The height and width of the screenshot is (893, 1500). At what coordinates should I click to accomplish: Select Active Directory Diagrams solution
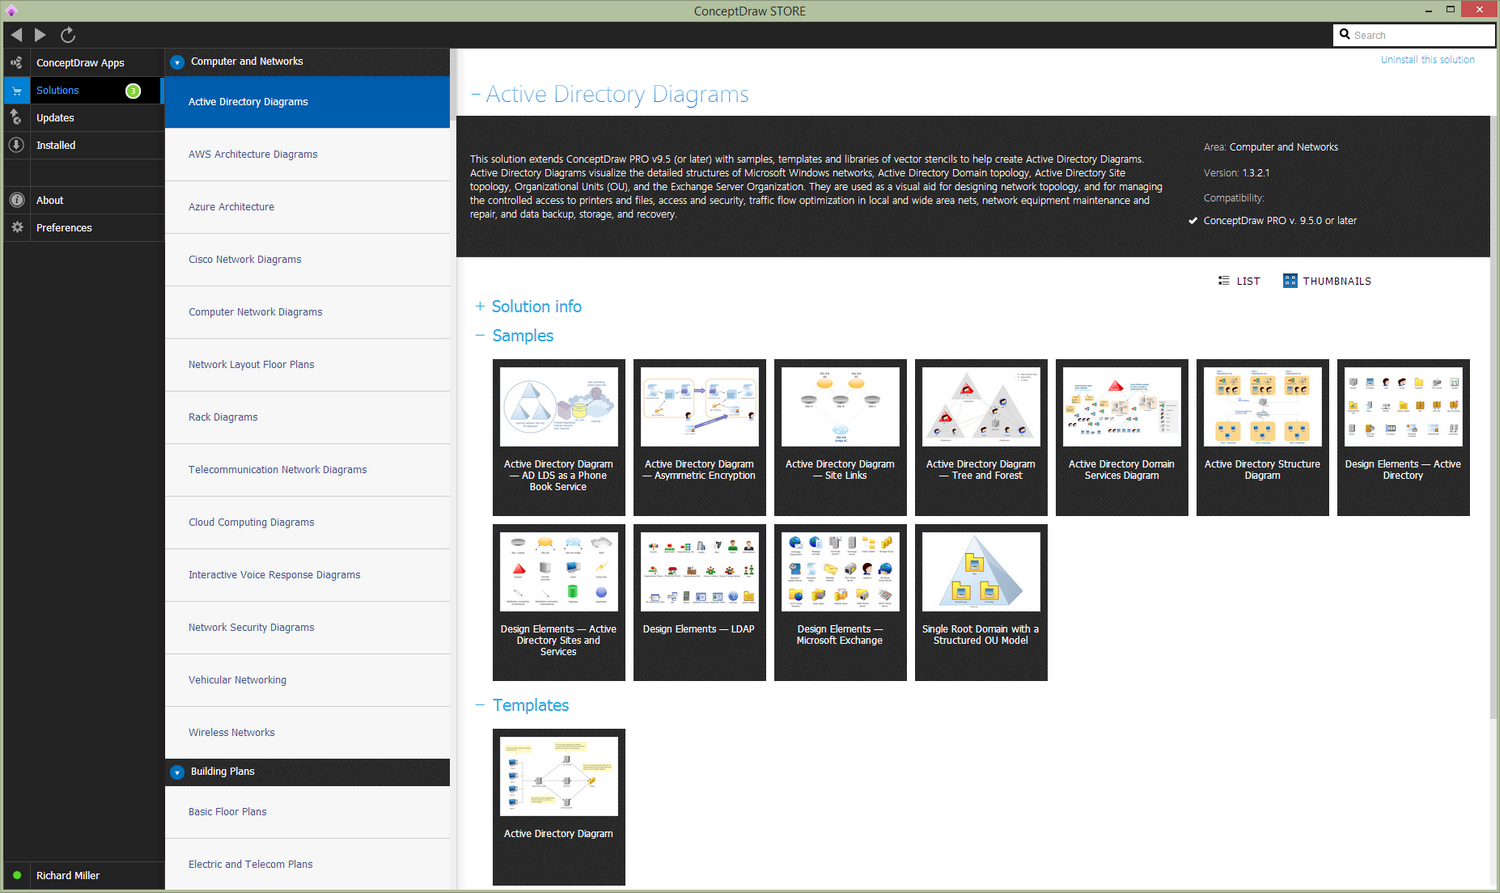coord(307,102)
